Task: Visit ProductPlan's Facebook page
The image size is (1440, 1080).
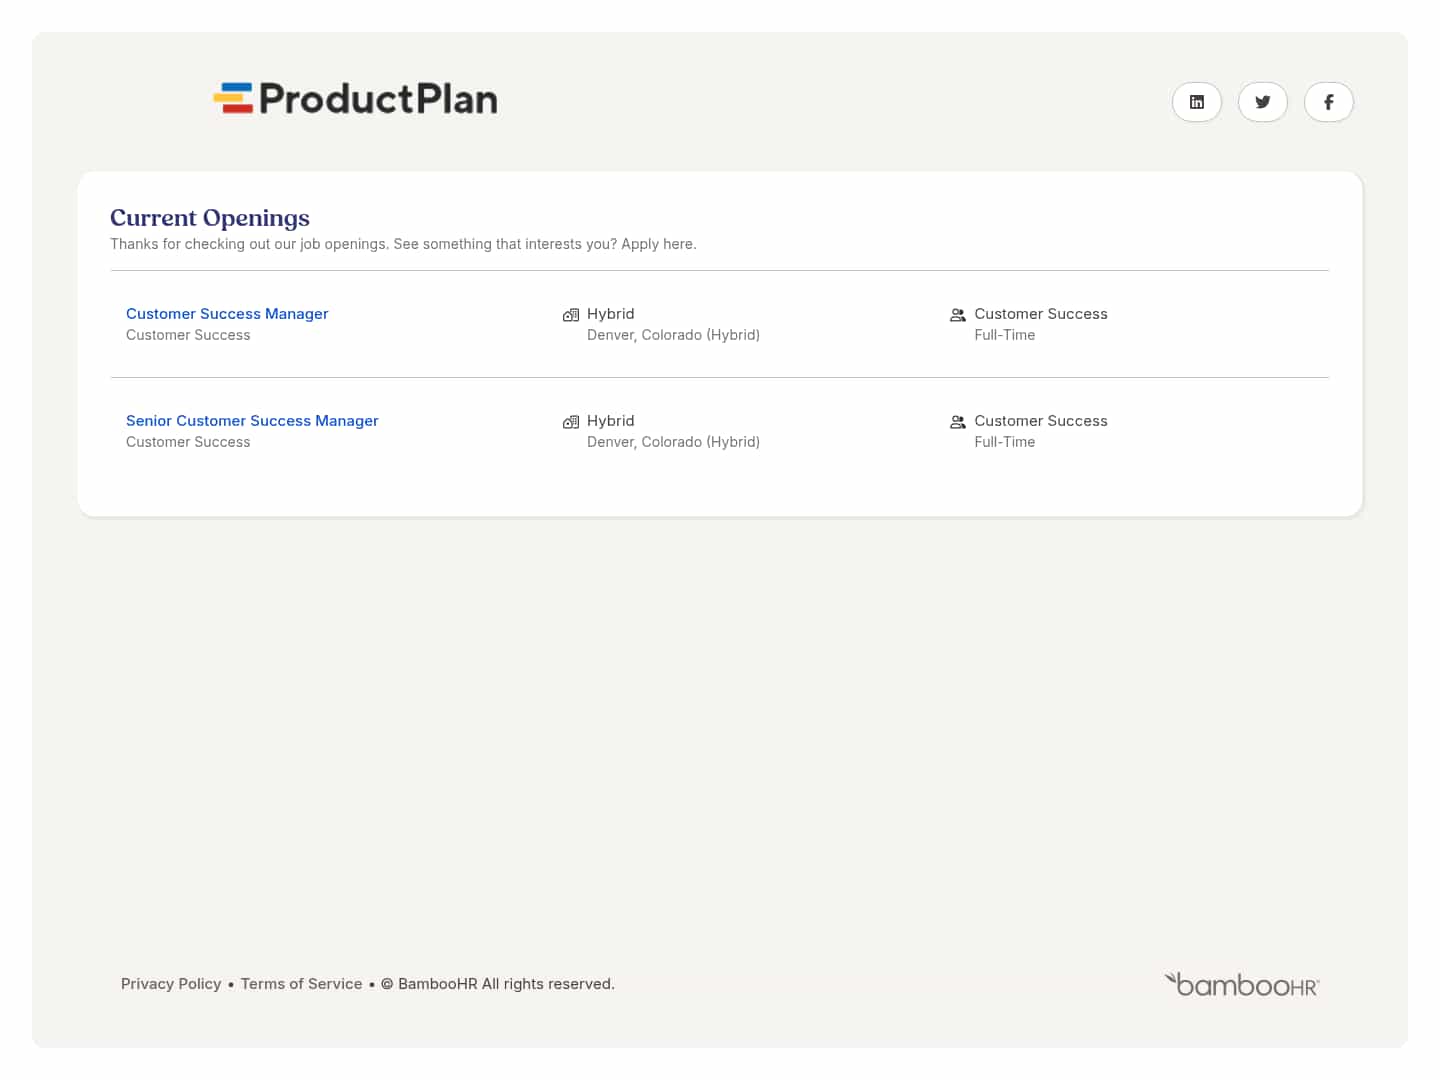Action: pyautogui.click(x=1328, y=102)
